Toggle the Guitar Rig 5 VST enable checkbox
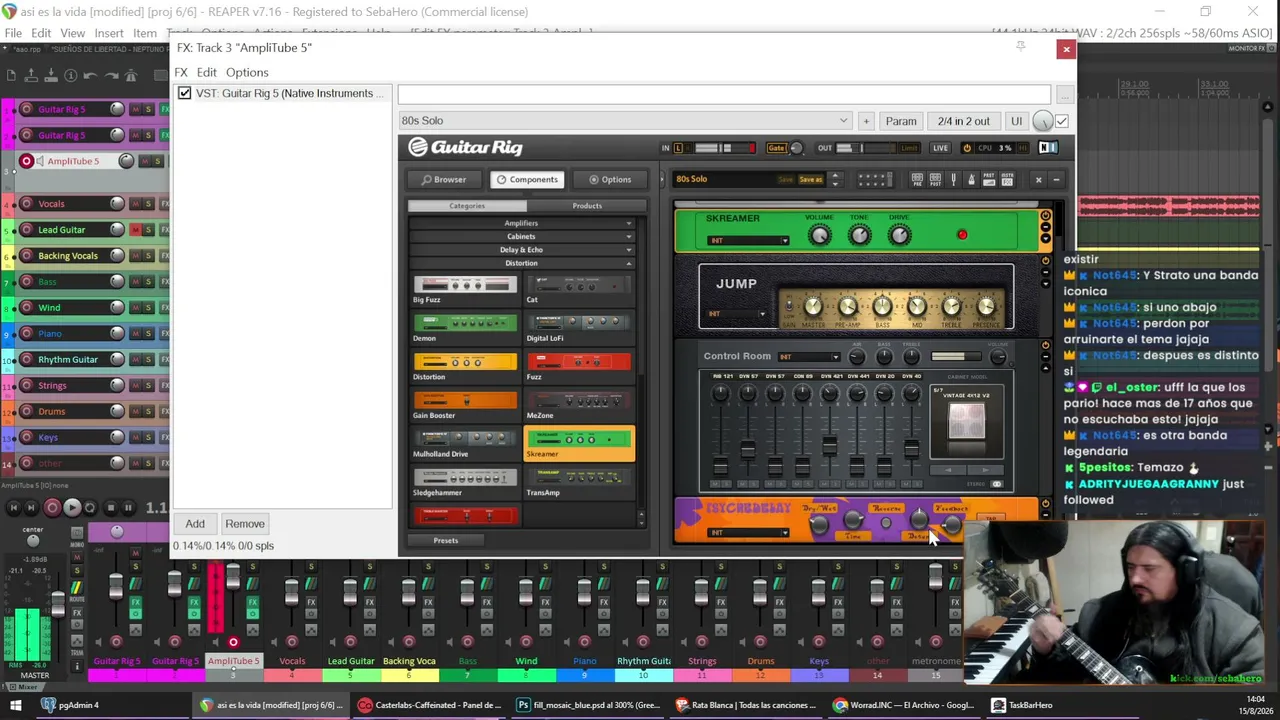 (x=185, y=93)
